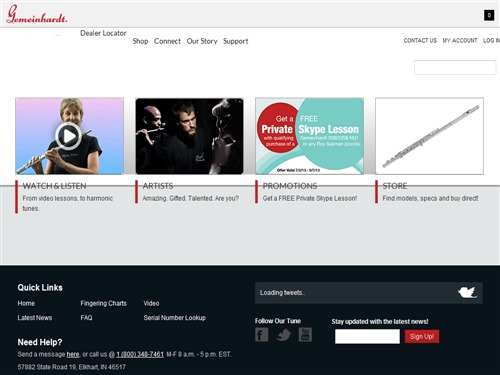The height and width of the screenshot is (375, 500).
Task: Open the Private Skype Lesson promotion banner
Action: 309,136
